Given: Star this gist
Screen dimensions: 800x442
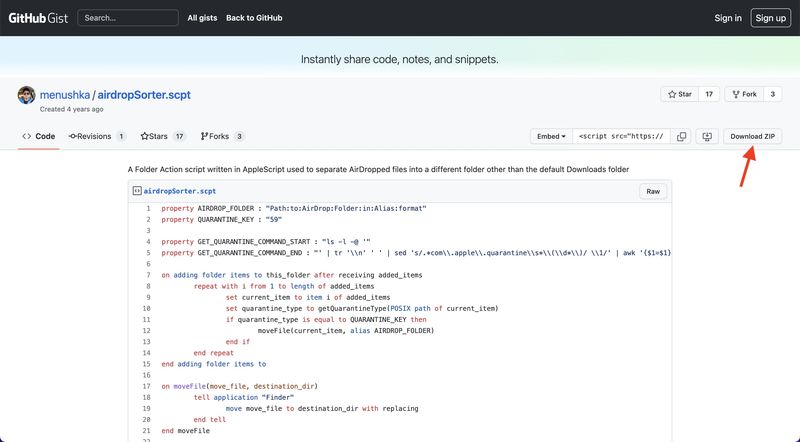Looking at the screenshot, I should click(680, 94).
